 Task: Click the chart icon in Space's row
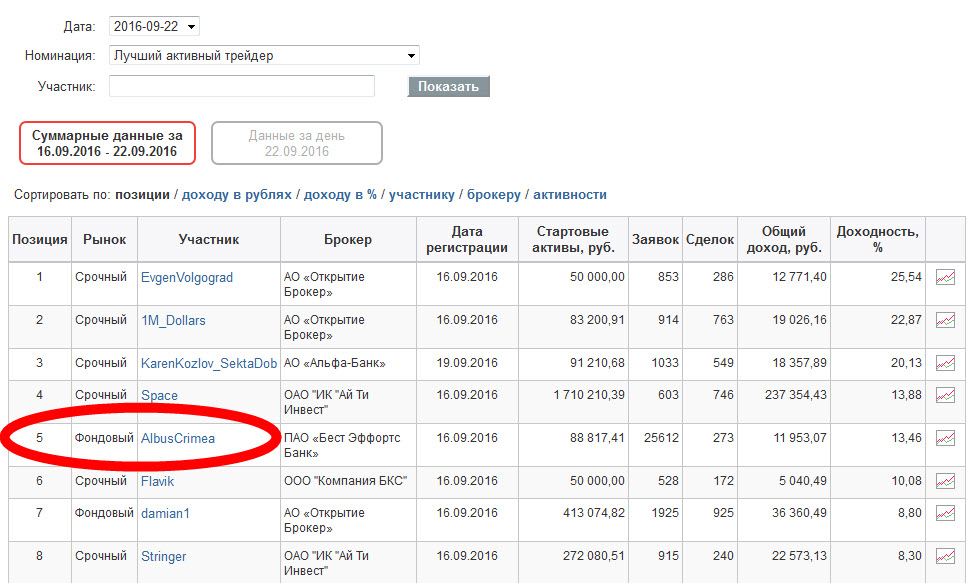click(945, 395)
